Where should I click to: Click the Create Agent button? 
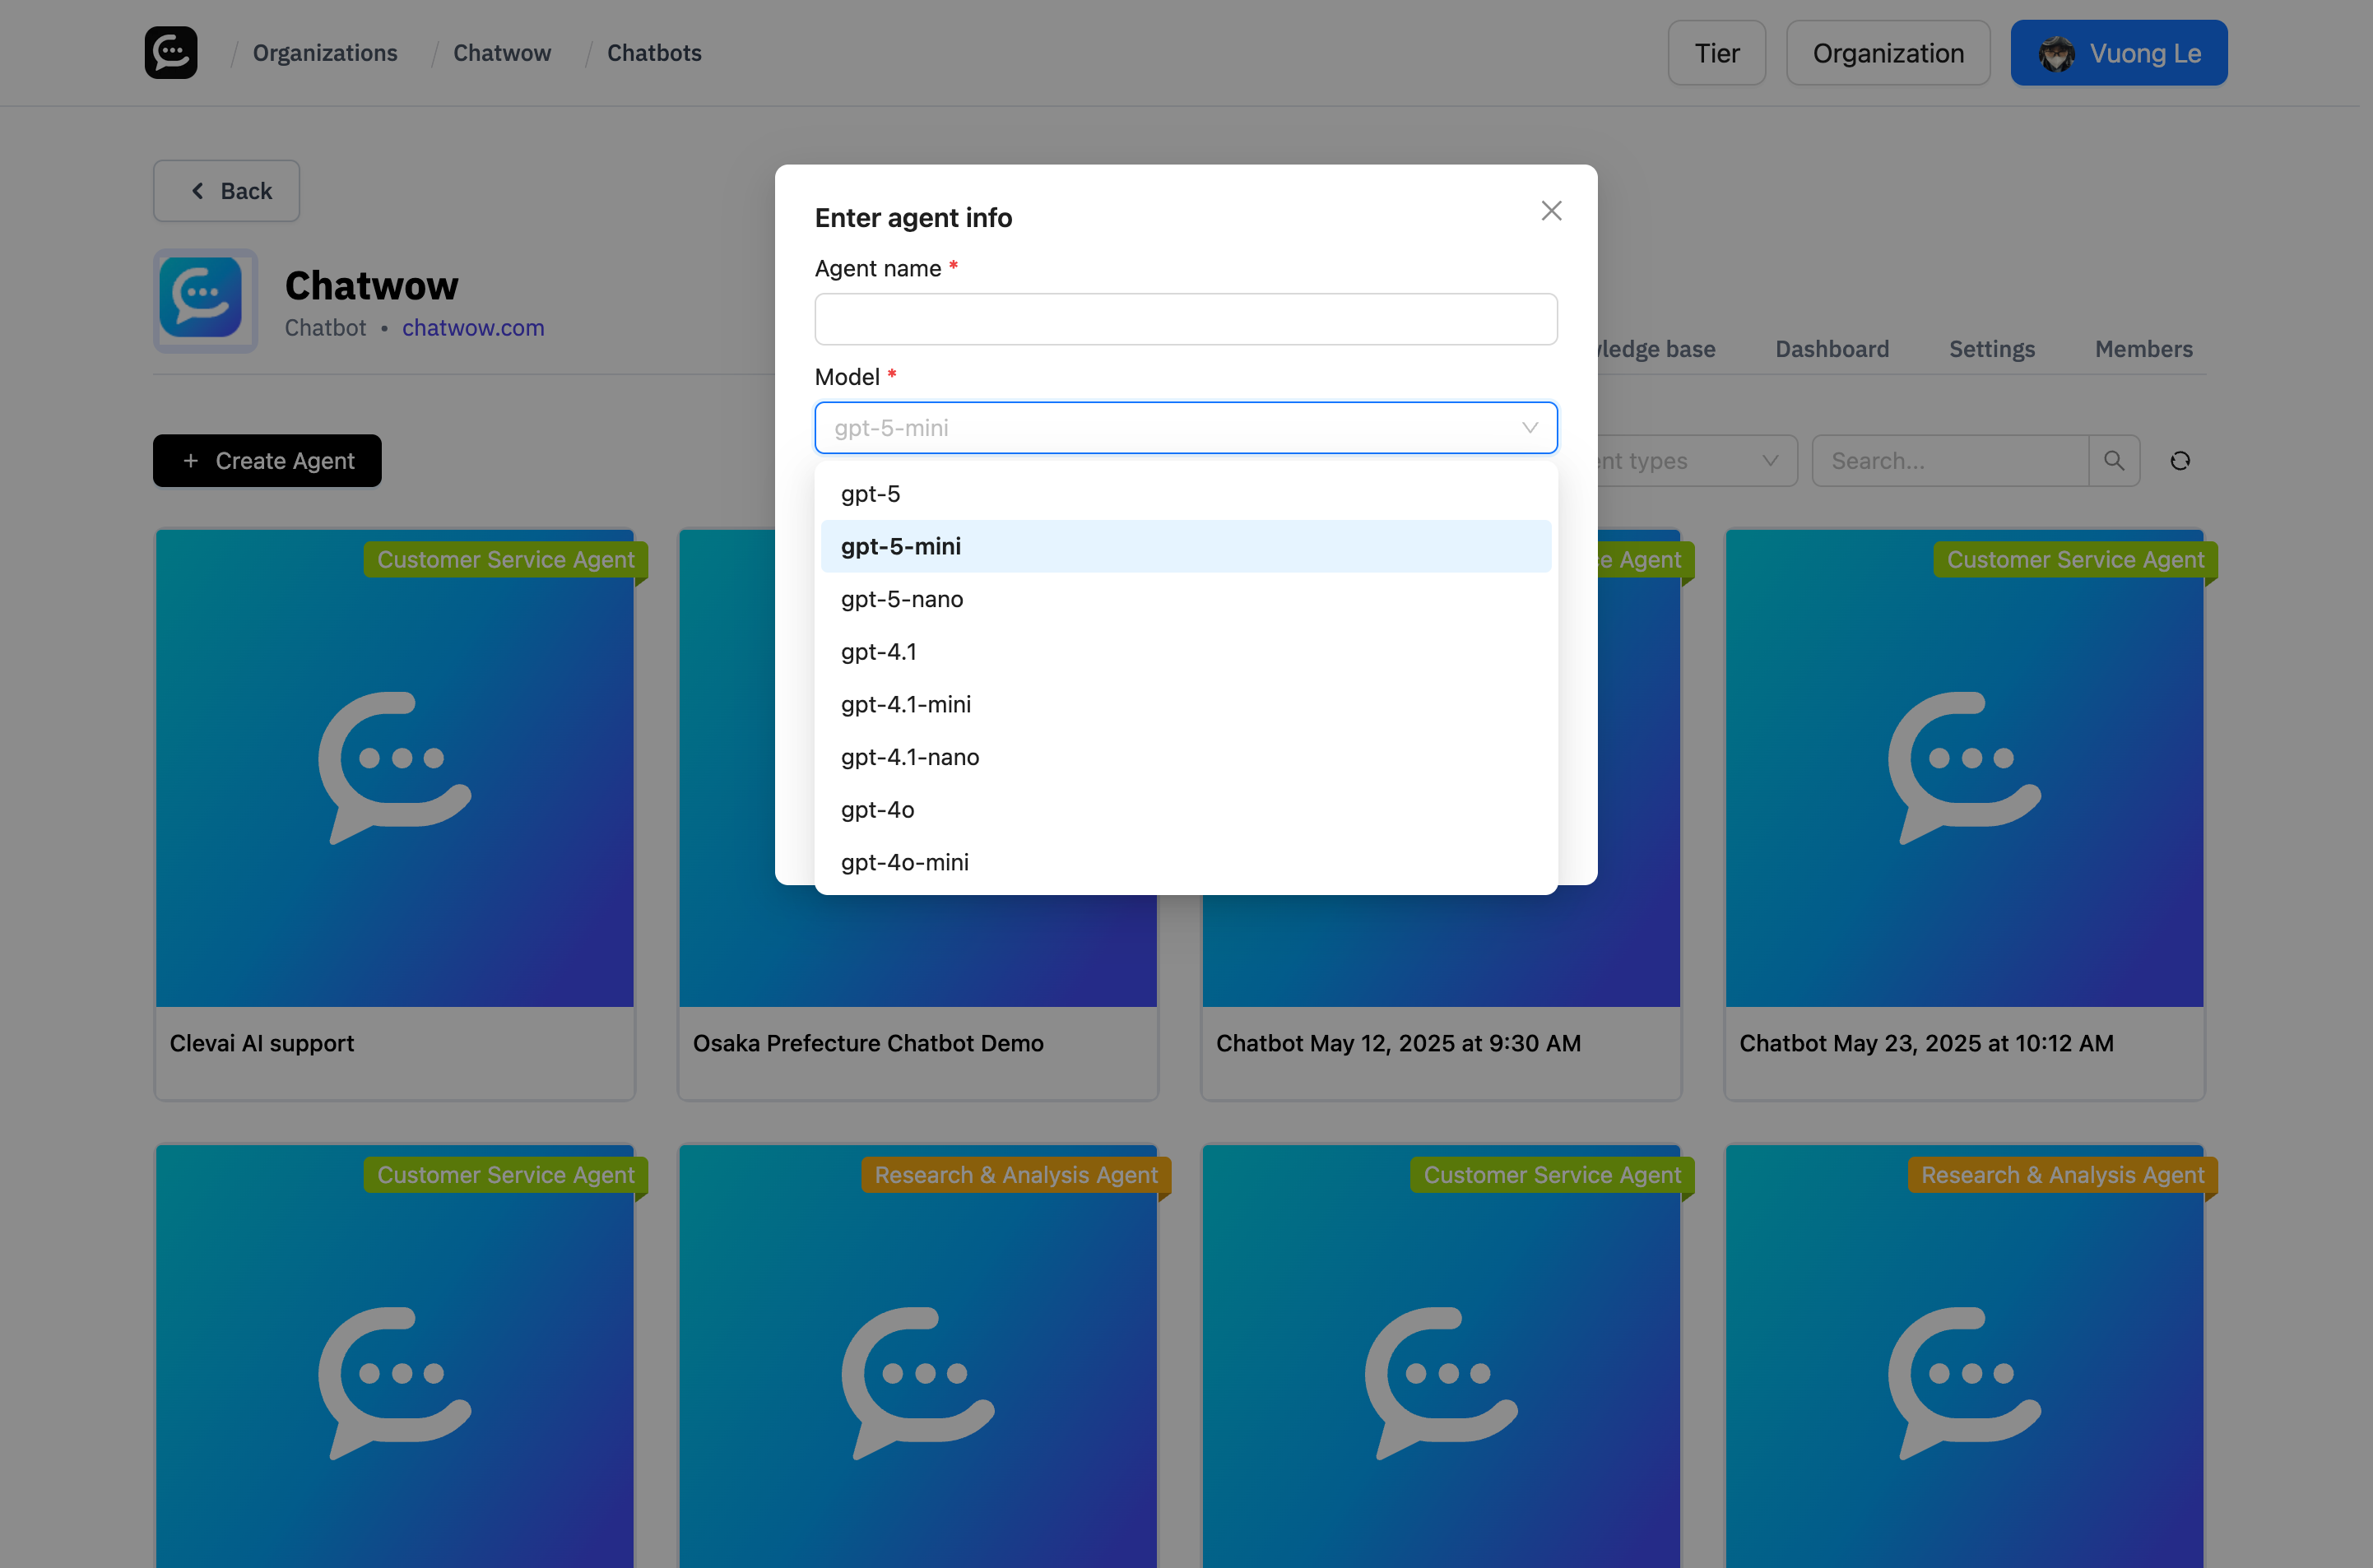point(266,461)
